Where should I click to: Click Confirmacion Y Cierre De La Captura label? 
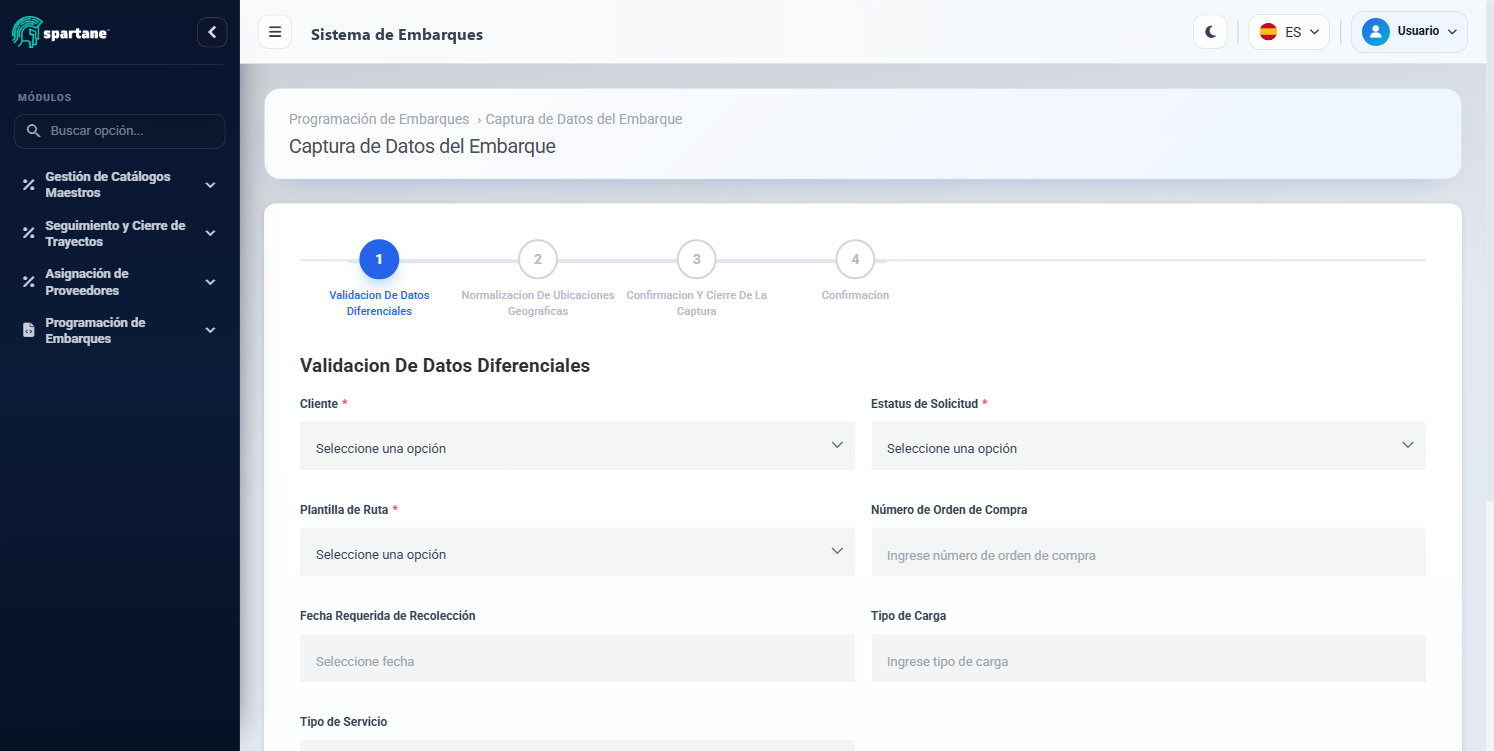click(697, 303)
